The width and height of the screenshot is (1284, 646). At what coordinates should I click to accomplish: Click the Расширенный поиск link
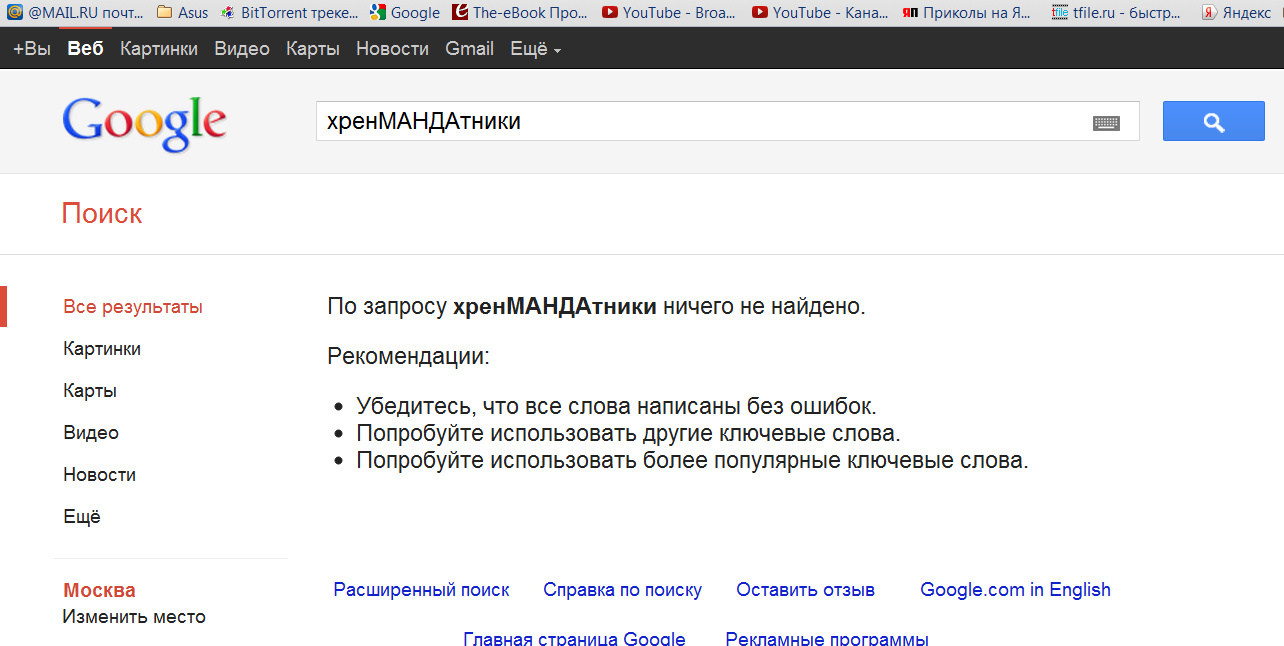(421, 590)
